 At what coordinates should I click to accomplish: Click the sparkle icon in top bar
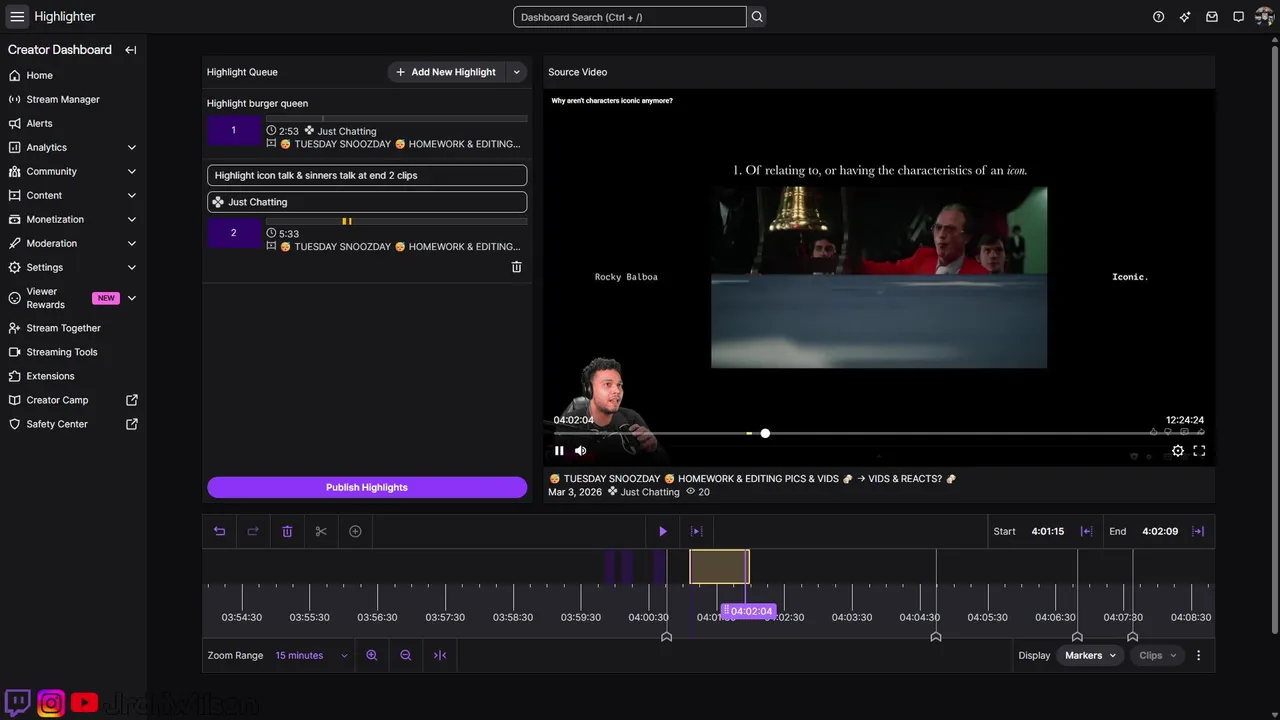click(x=1185, y=17)
